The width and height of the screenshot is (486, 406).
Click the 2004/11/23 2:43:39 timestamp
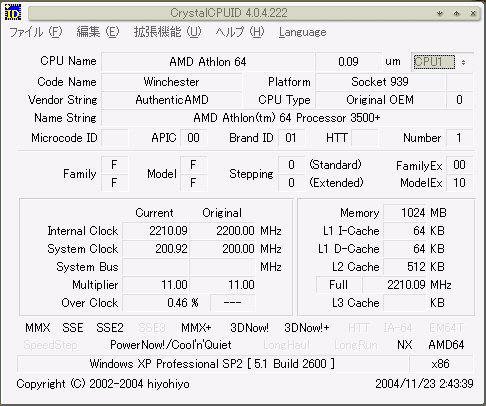424,384
